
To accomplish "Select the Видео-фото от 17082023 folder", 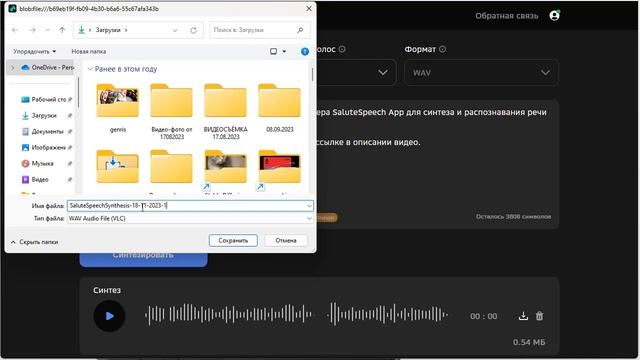I will coord(171,111).
